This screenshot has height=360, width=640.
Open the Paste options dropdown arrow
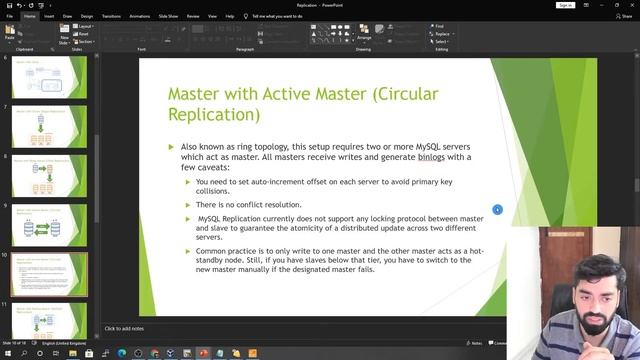tap(10, 42)
